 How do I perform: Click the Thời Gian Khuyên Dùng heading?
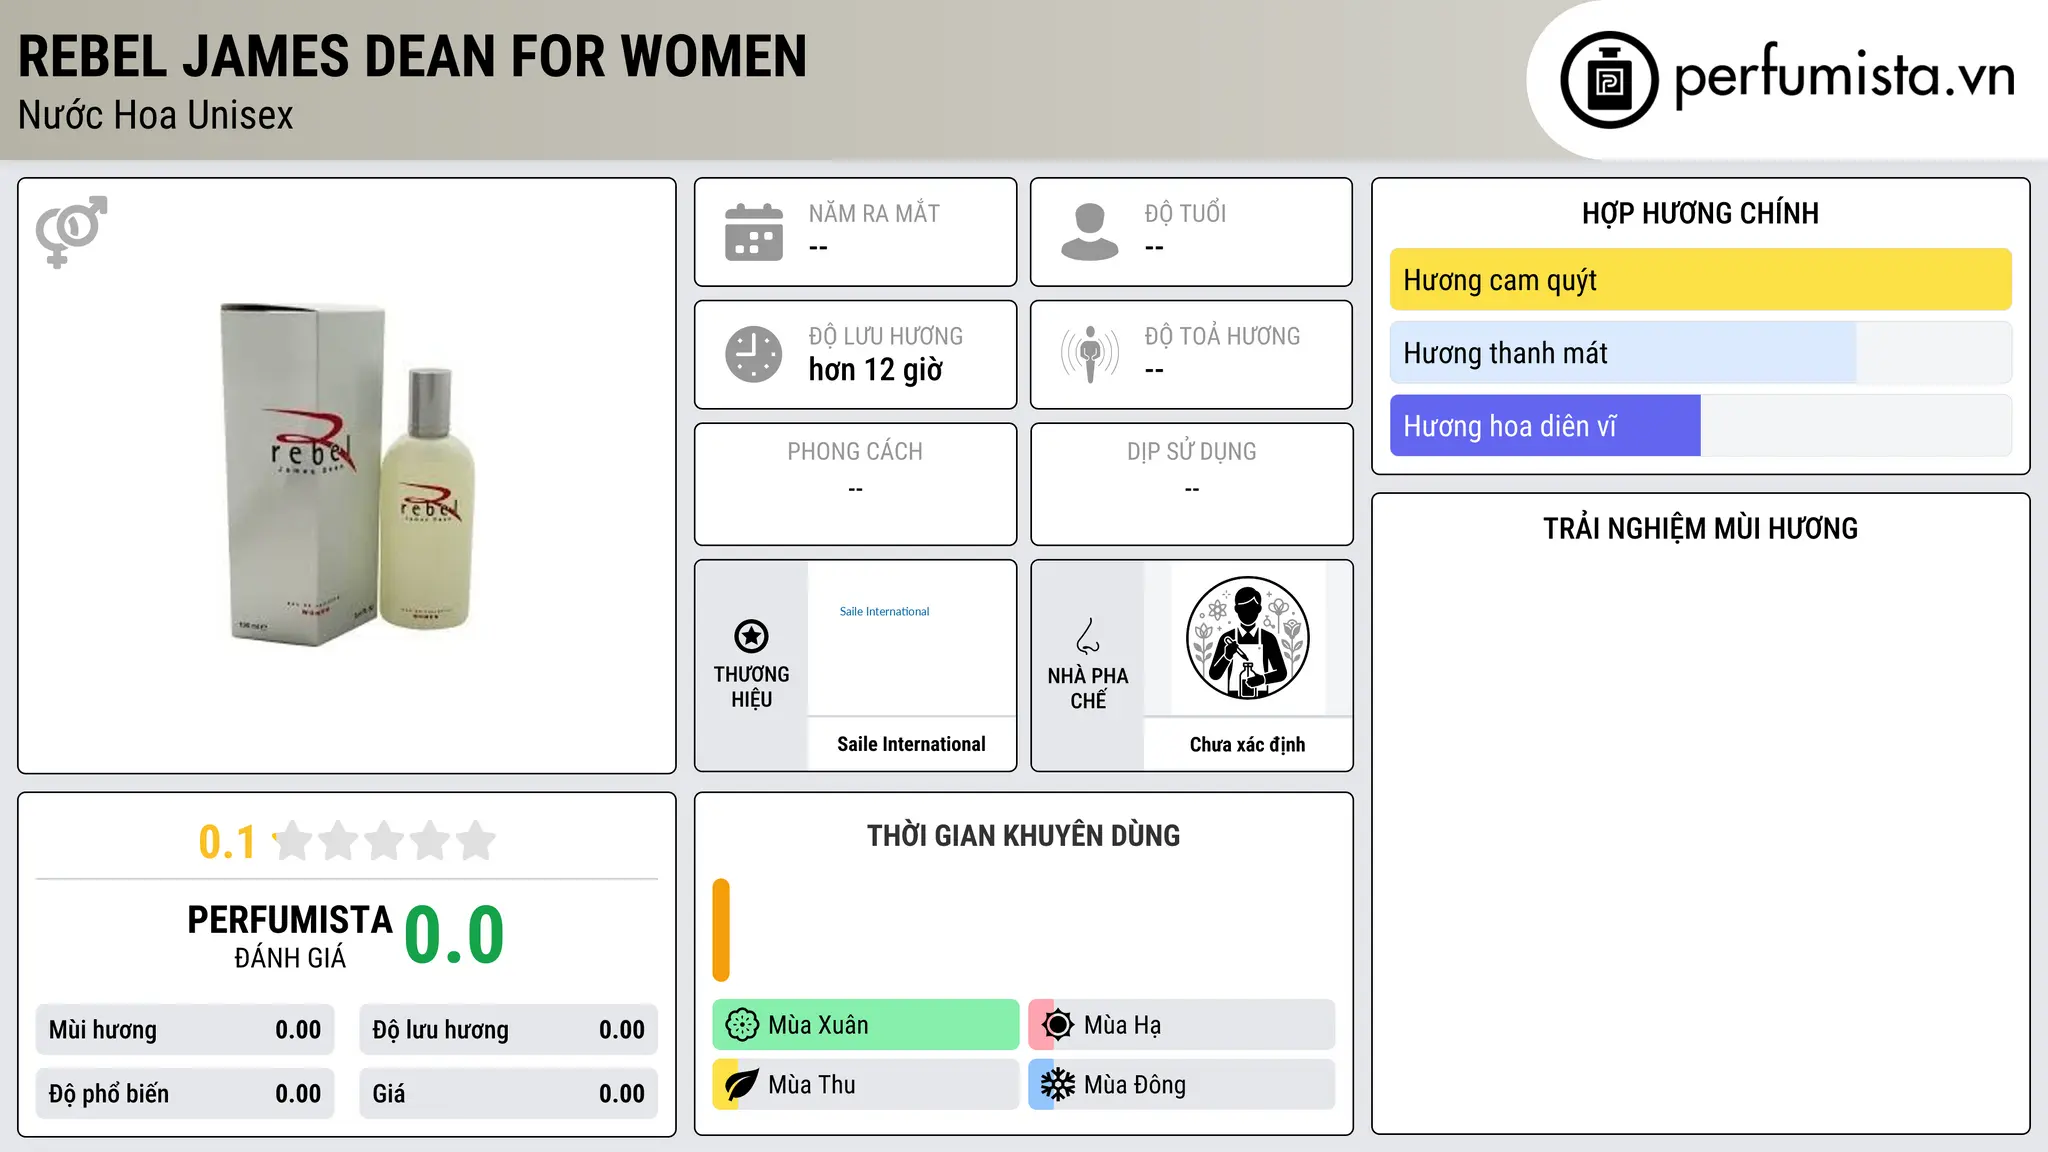pos(1024,835)
